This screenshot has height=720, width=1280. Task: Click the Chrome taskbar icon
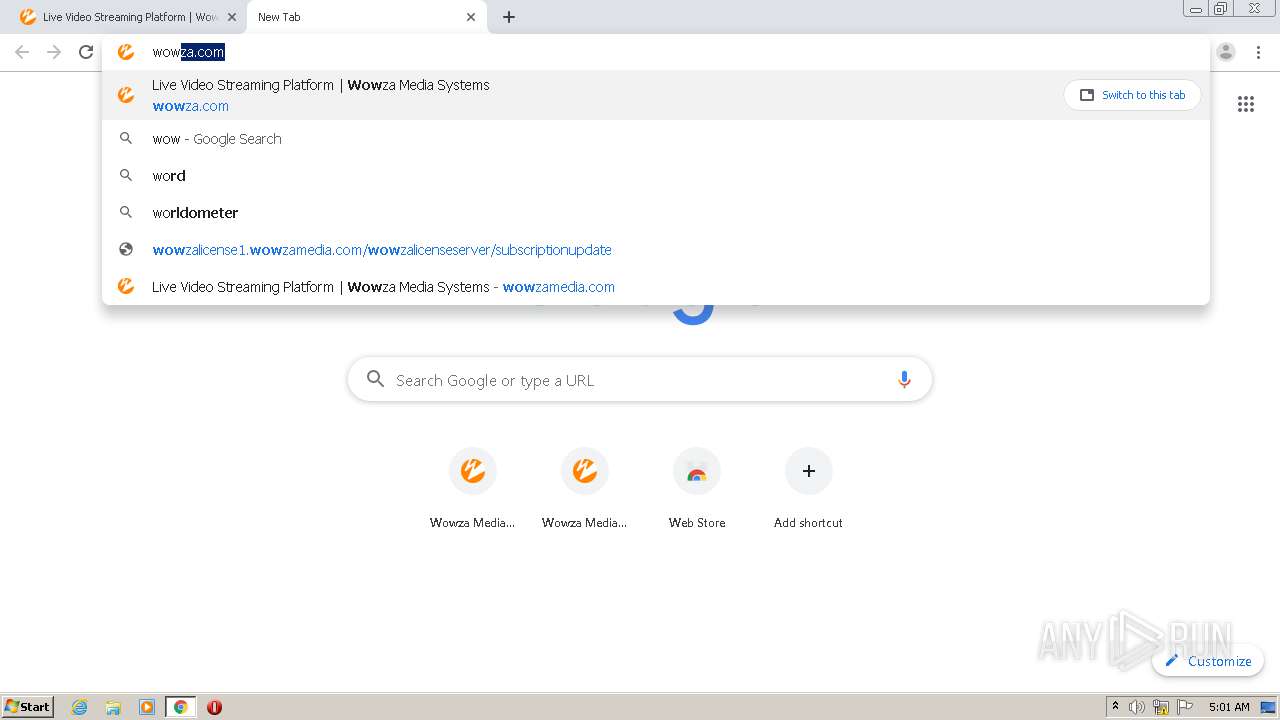180,707
